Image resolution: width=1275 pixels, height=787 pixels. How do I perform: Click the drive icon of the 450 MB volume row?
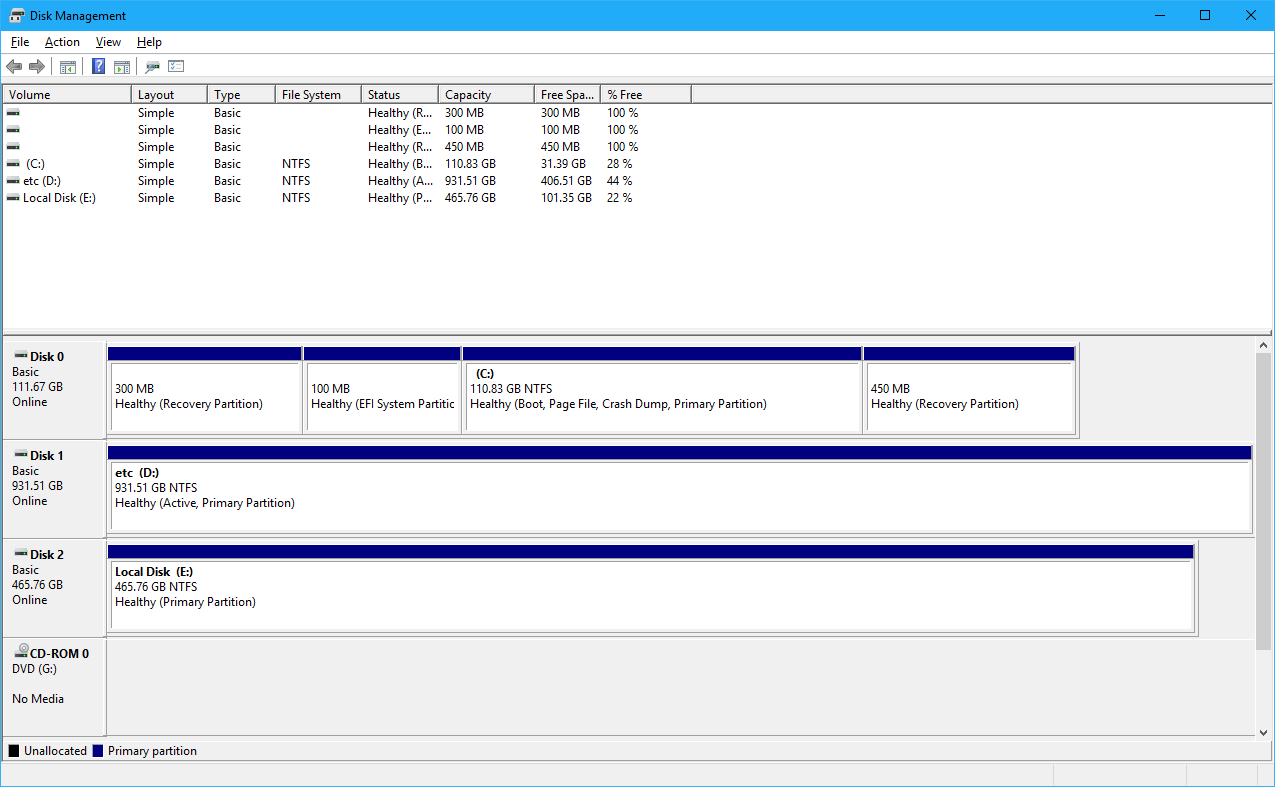point(13,147)
